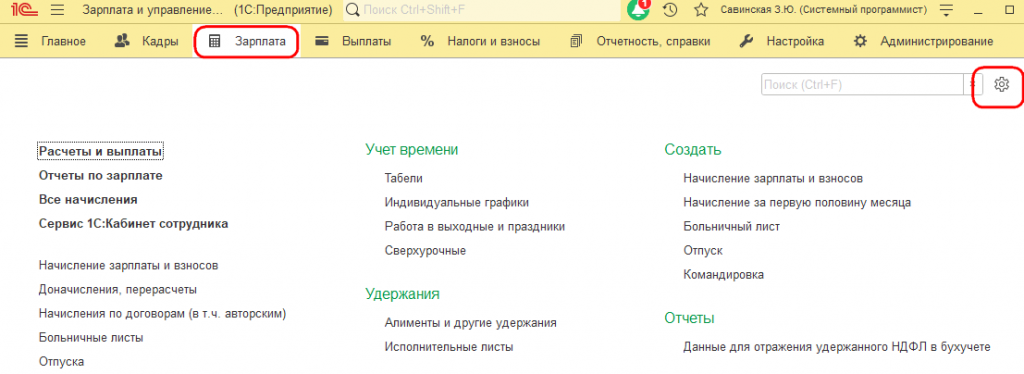Click the Отчеты heading
The height and width of the screenshot is (374, 1024).
point(689,318)
